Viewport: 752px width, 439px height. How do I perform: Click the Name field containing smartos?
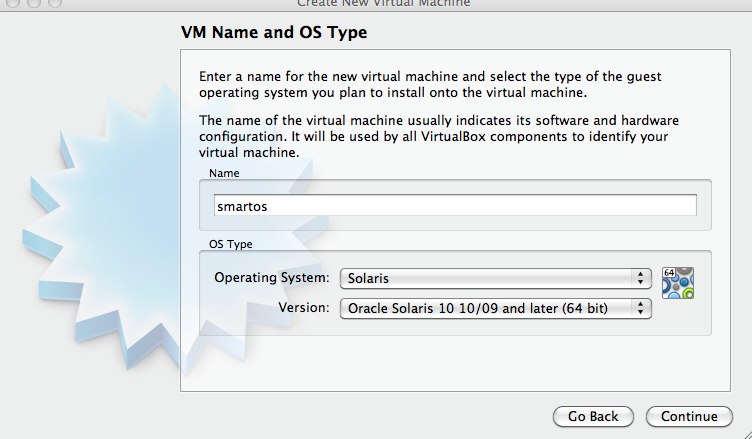[455, 205]
